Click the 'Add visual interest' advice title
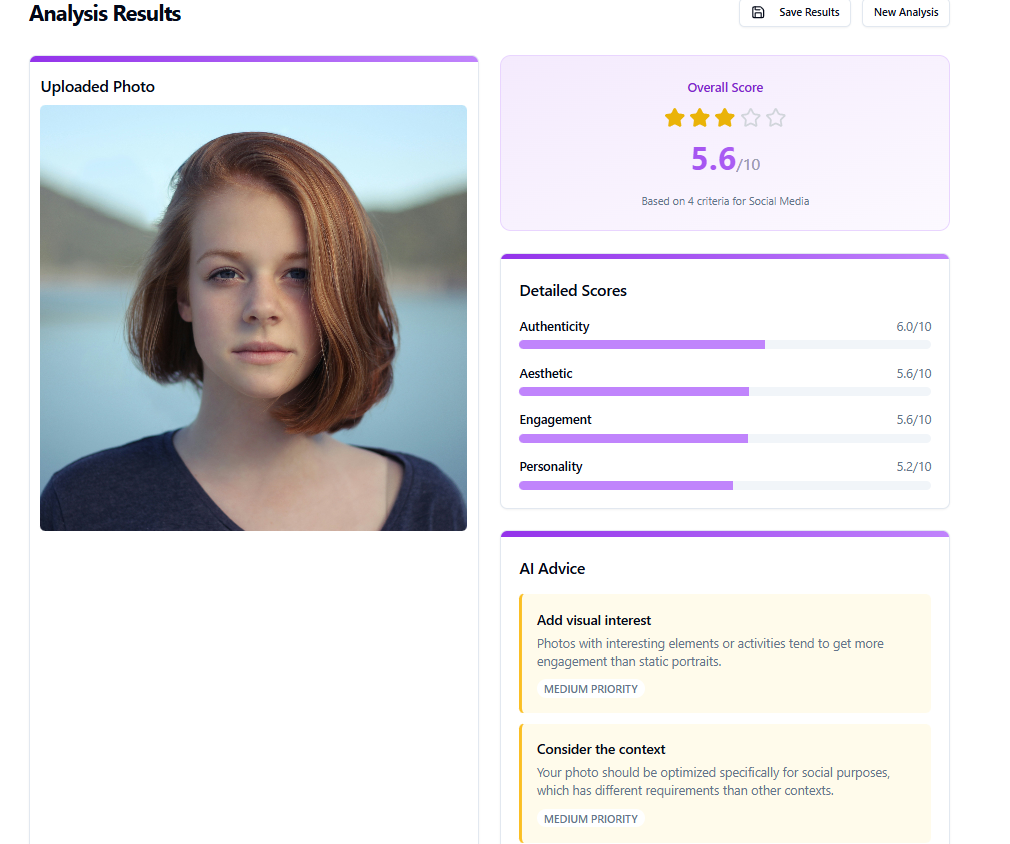Screen dimensions: 1010x844 click(x=594, y=620)
